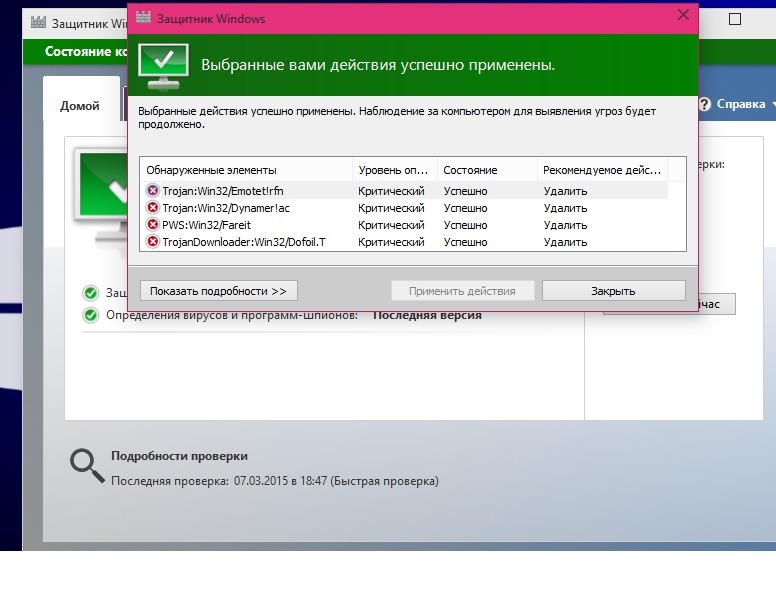The height and width of the screenshot is (614, 776).
Task: Select the PWS:Win32/Fareit entry
Action: [x=404, y=225]
